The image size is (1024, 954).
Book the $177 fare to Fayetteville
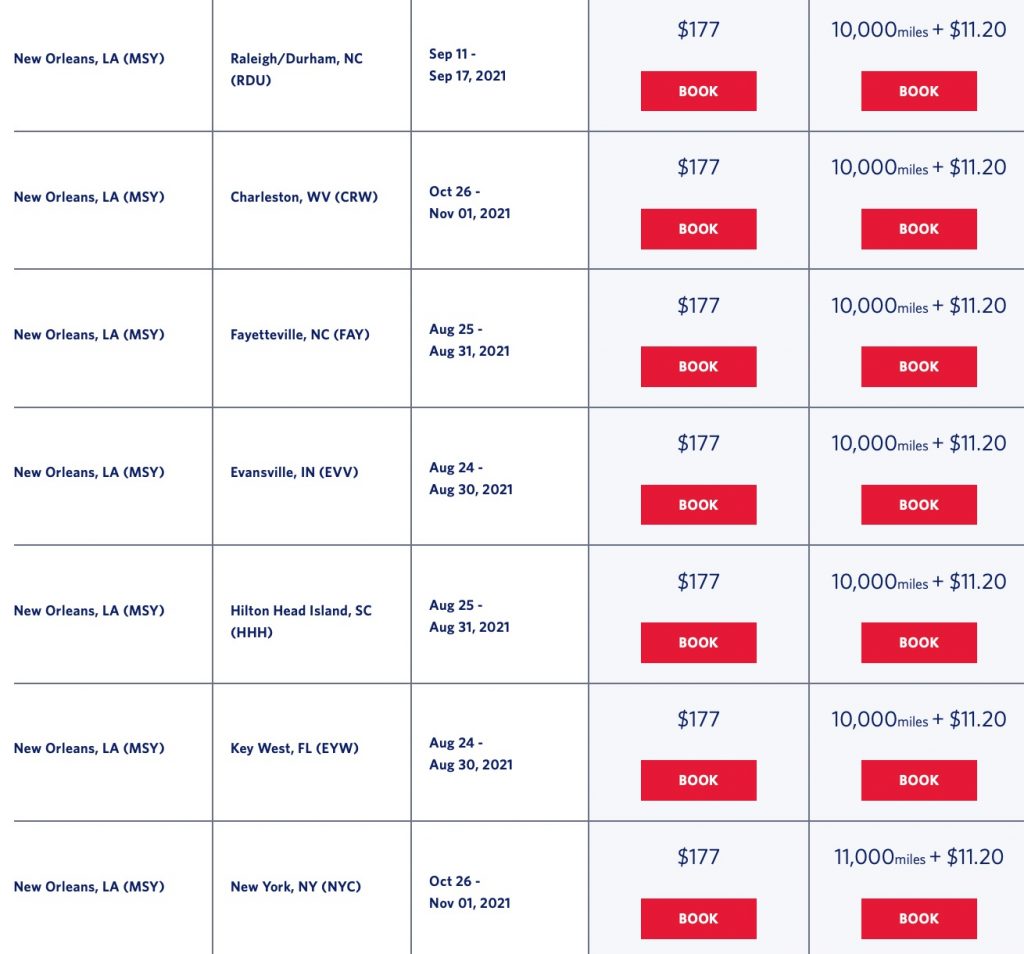click(x=698, y=367)
